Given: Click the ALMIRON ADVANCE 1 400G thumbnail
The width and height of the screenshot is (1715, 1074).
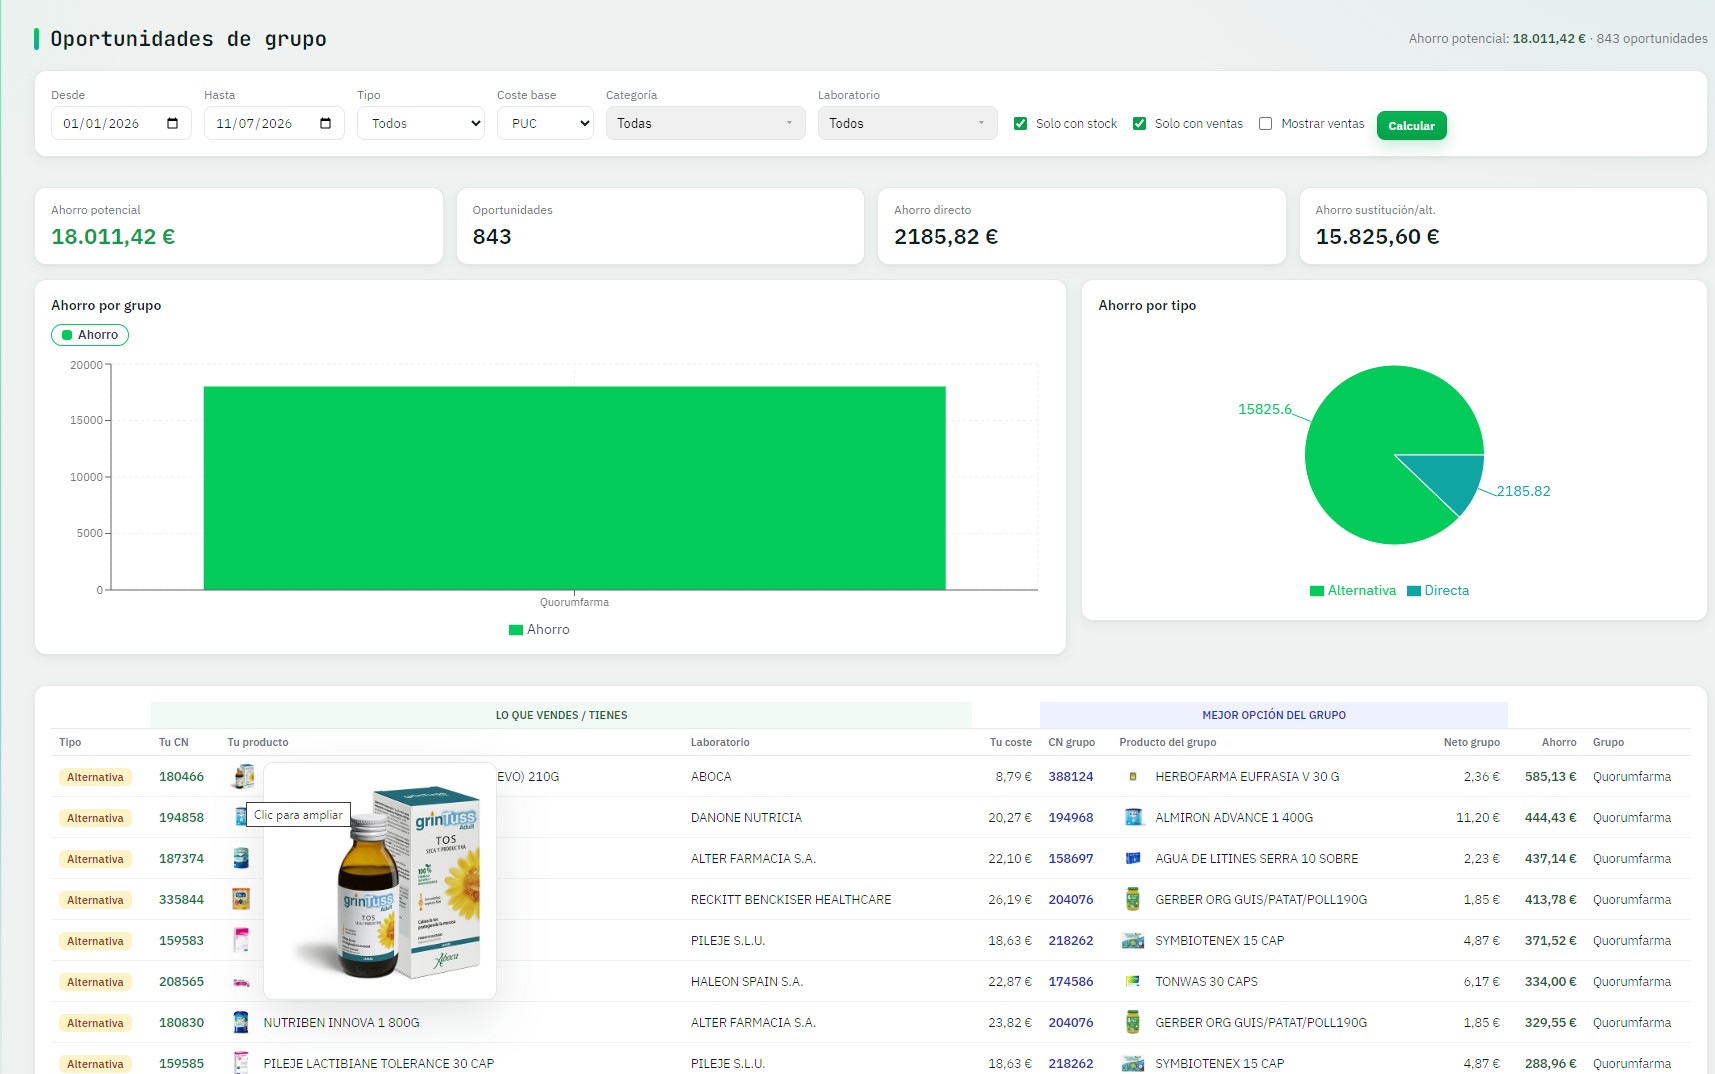Looking at the screenshot, I should click(1133, 818).
